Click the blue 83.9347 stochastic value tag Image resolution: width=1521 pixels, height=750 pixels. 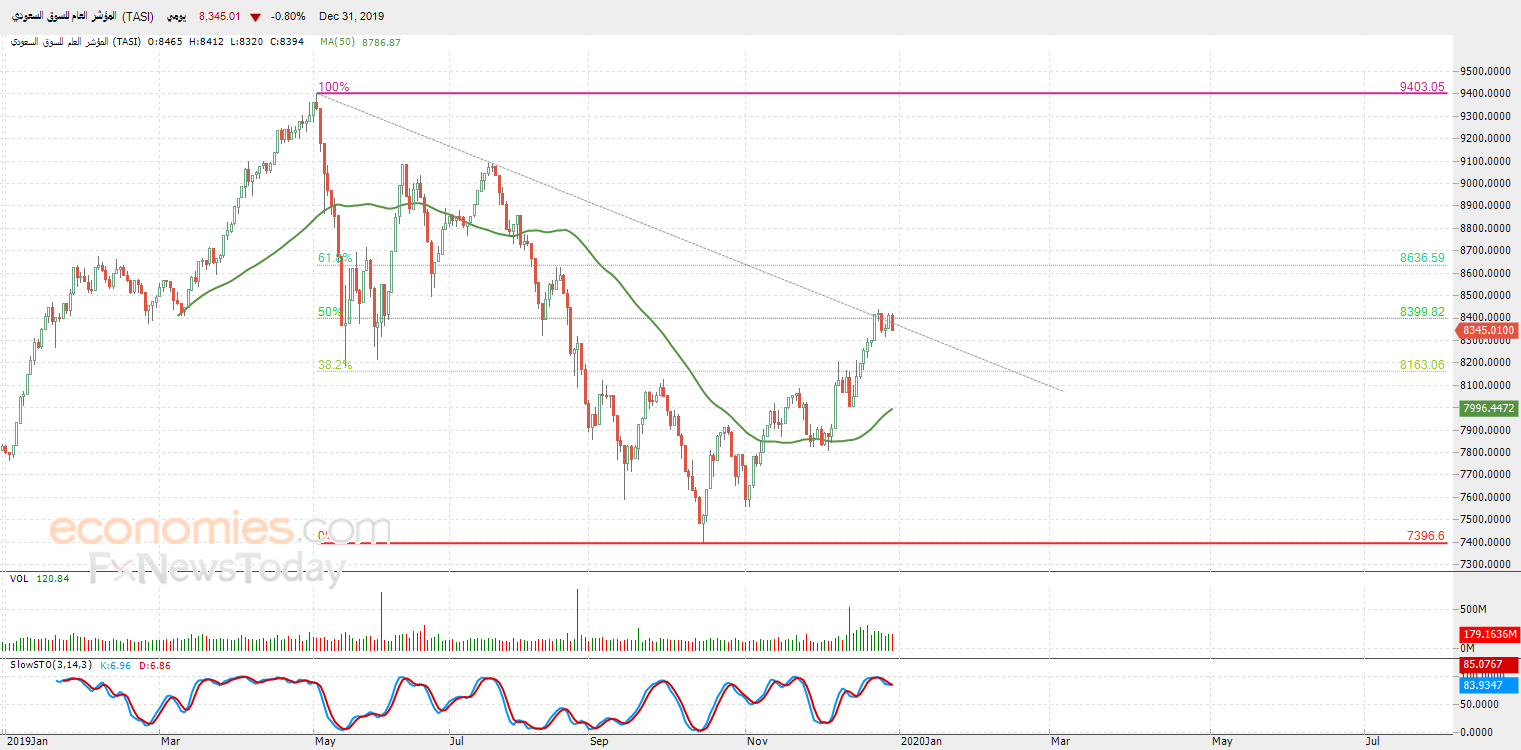click(x=1489, y=685)
